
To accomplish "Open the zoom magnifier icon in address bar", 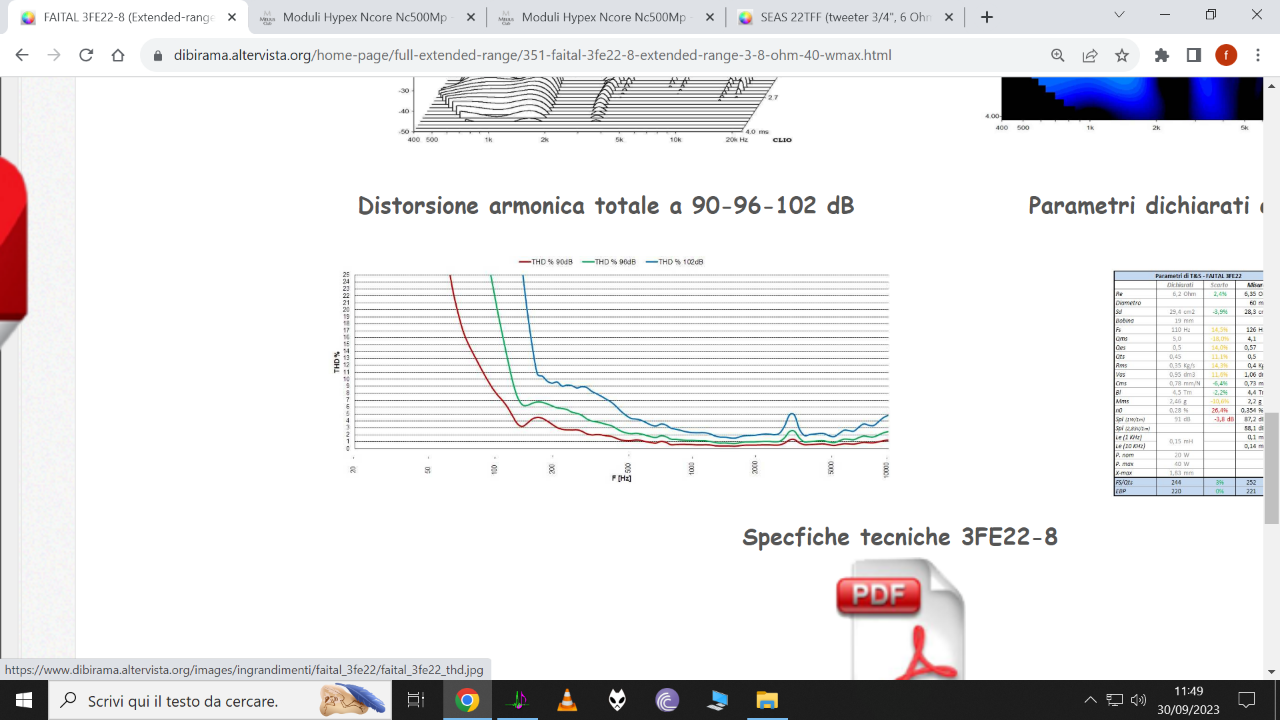I will [1058, 56].
